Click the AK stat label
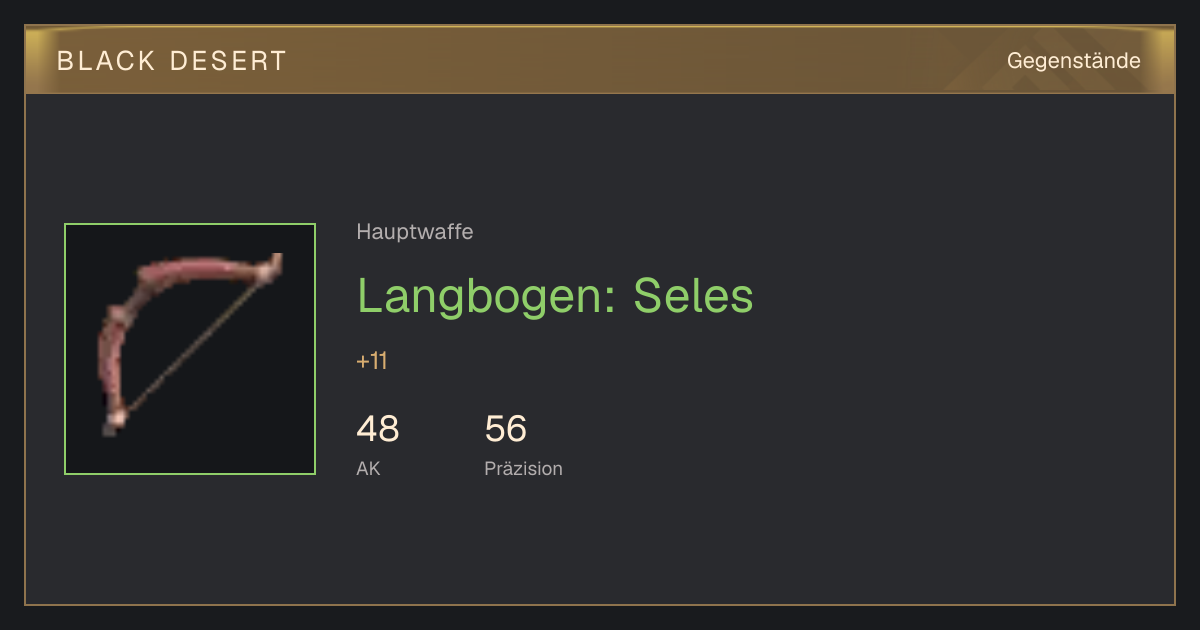This screenshot has width=1200, height=630. [368, 468]
